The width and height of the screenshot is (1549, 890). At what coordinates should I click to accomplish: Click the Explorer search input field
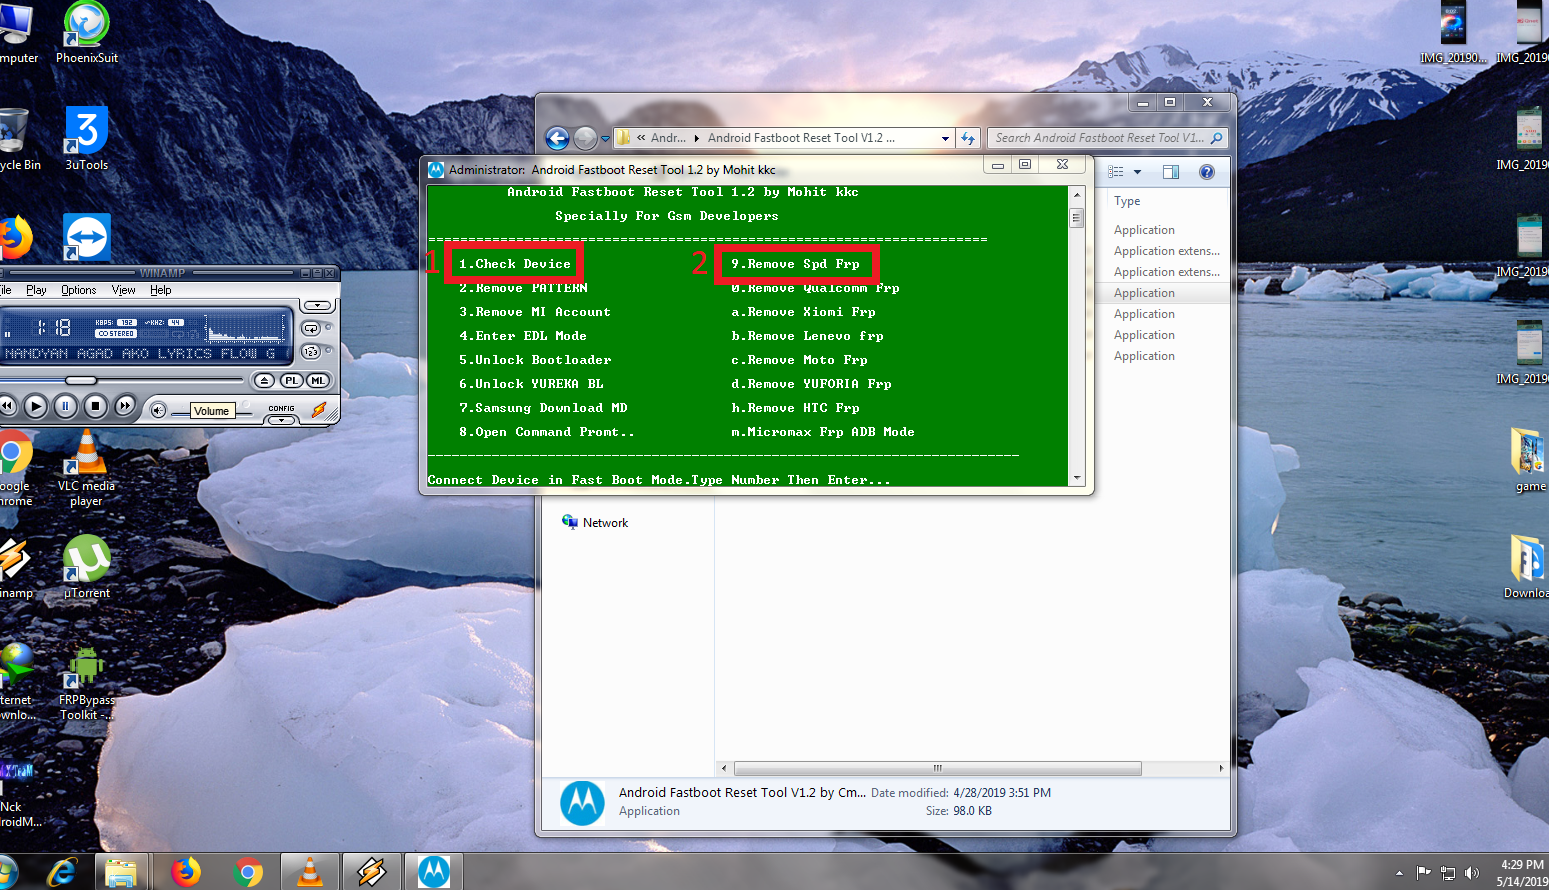pyautogui.click(x=1098, y=138)
